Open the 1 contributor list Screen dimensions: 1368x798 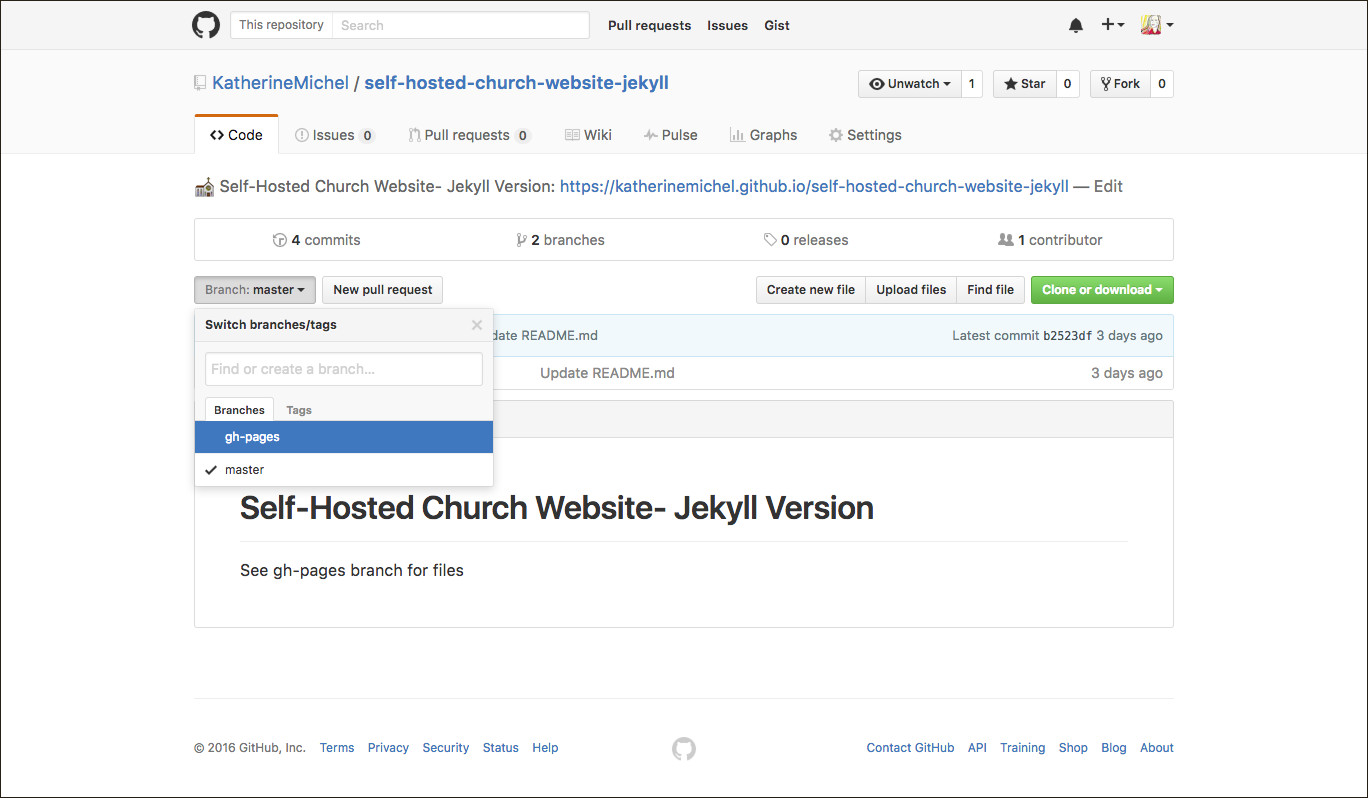click(1050, 240)
